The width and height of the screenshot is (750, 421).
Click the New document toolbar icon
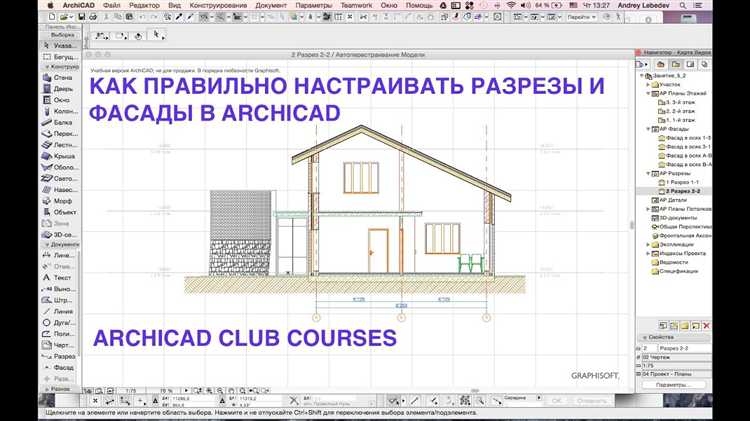(x=52, y=17)
